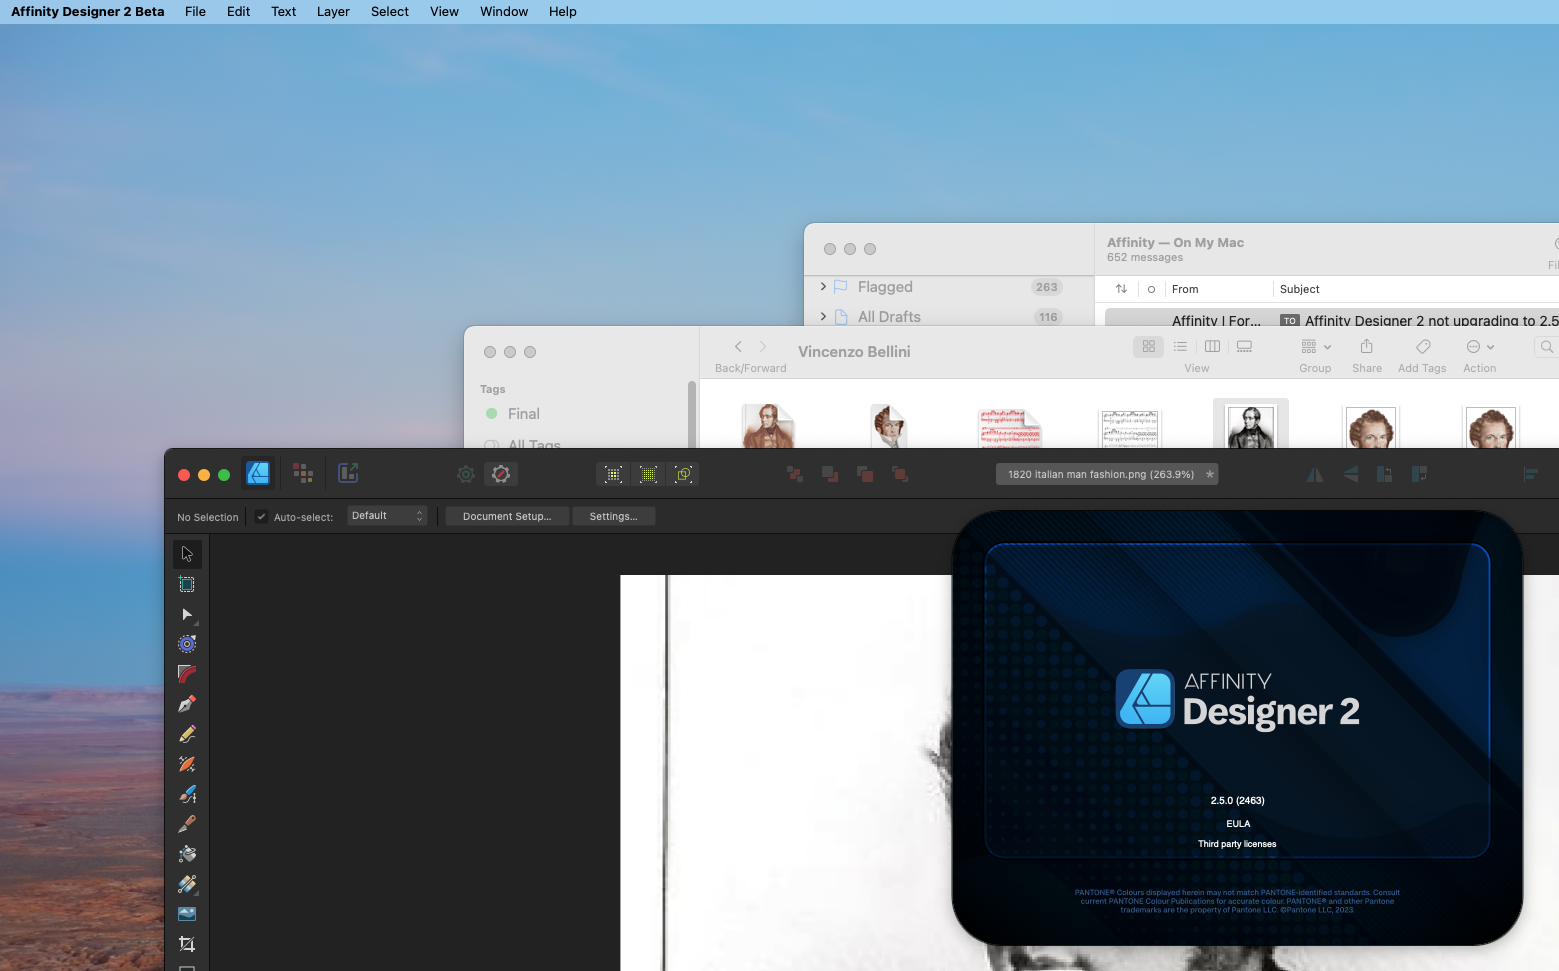Click the green Final tag swatch

pyautogui.click(x=492, y=413)
